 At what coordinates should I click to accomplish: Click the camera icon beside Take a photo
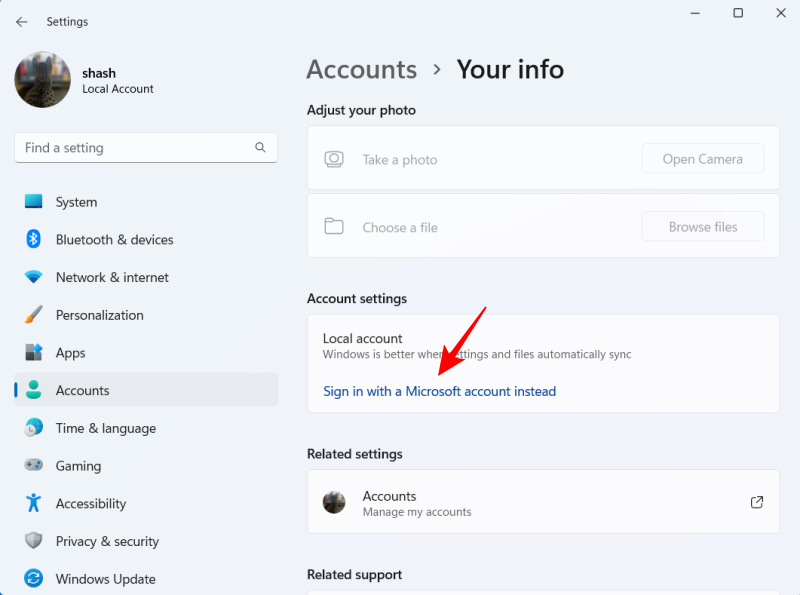pyautogui.click(x=334, y=158)
